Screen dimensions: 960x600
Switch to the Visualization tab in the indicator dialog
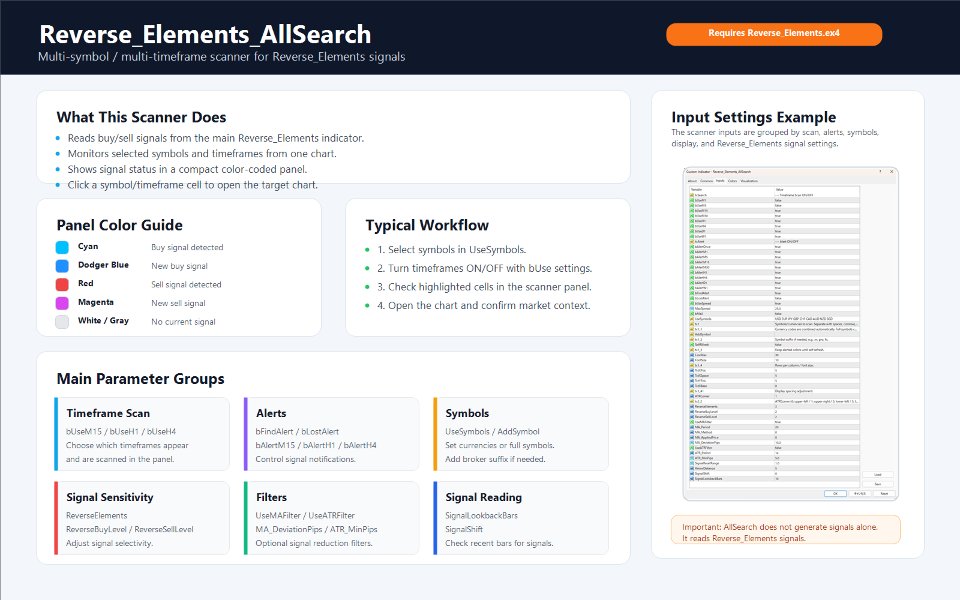(749, 181)
